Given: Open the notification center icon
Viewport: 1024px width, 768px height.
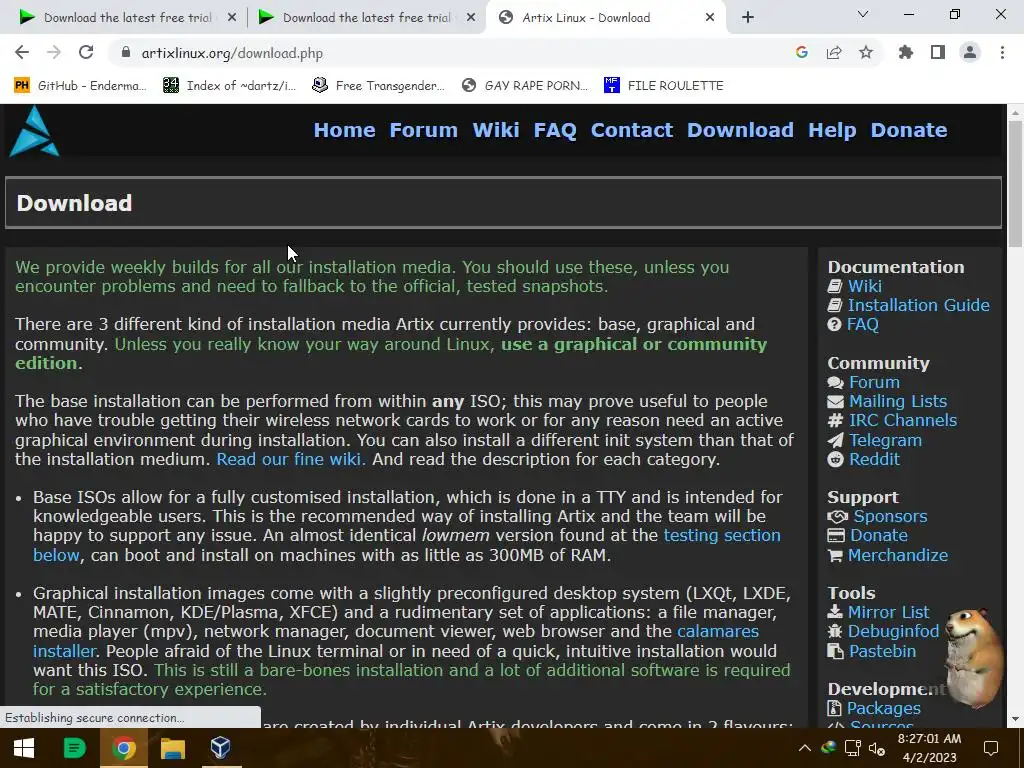Looking at the screenshot, I should pos(991,748).
